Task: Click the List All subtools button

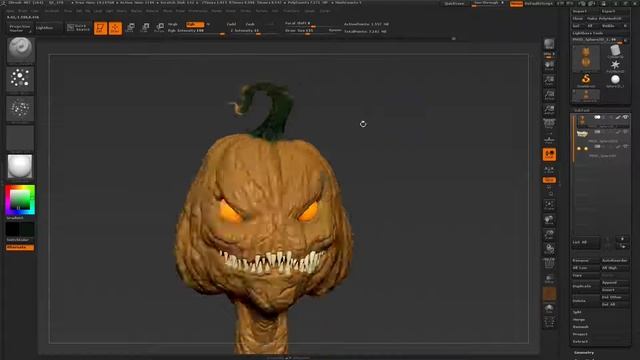Action: [585, 242]
